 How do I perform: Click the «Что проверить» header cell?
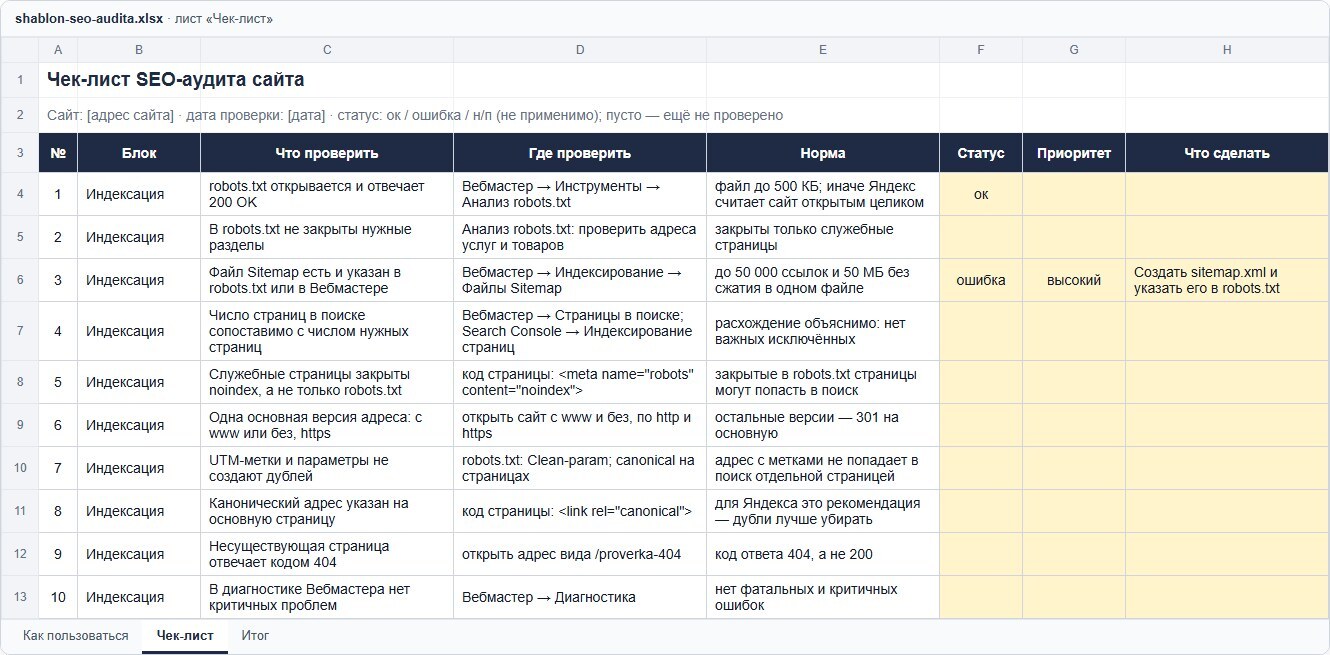[x=327, y=153]
